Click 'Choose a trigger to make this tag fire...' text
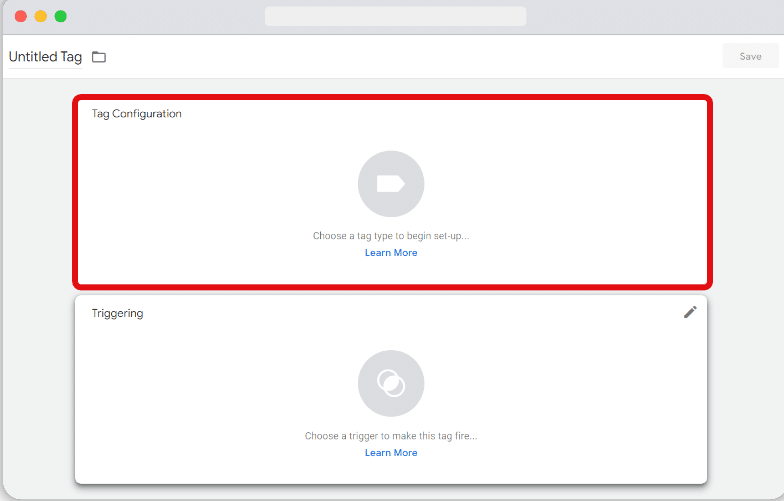The width and height of the screenshot is (784, 501). (391, 436)
